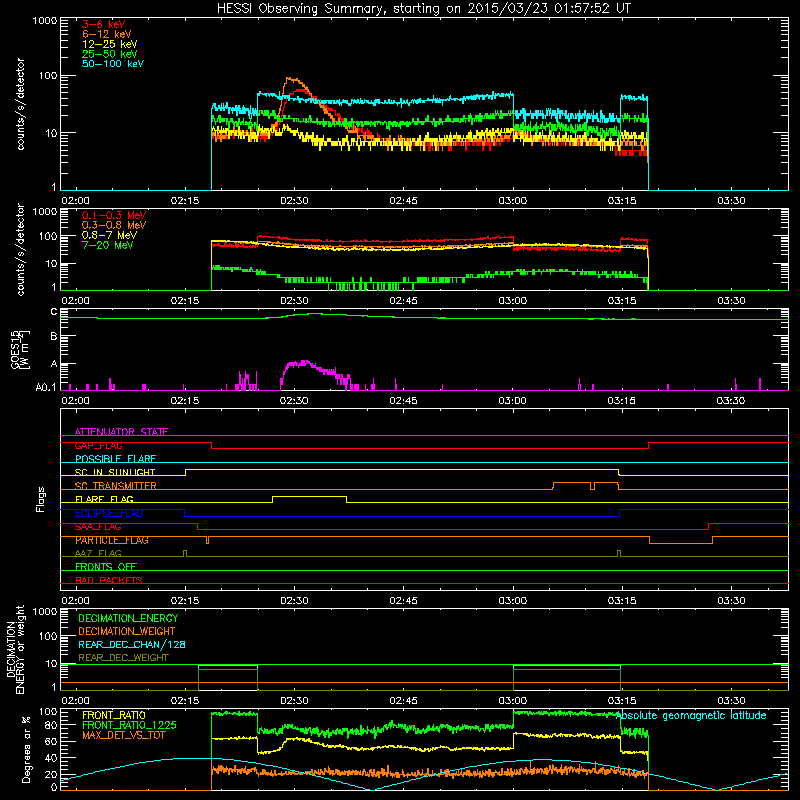Click the 0.3-0.8 MeV legend label
The width and height of the screenshot is (800, 800).
[114, 225]
